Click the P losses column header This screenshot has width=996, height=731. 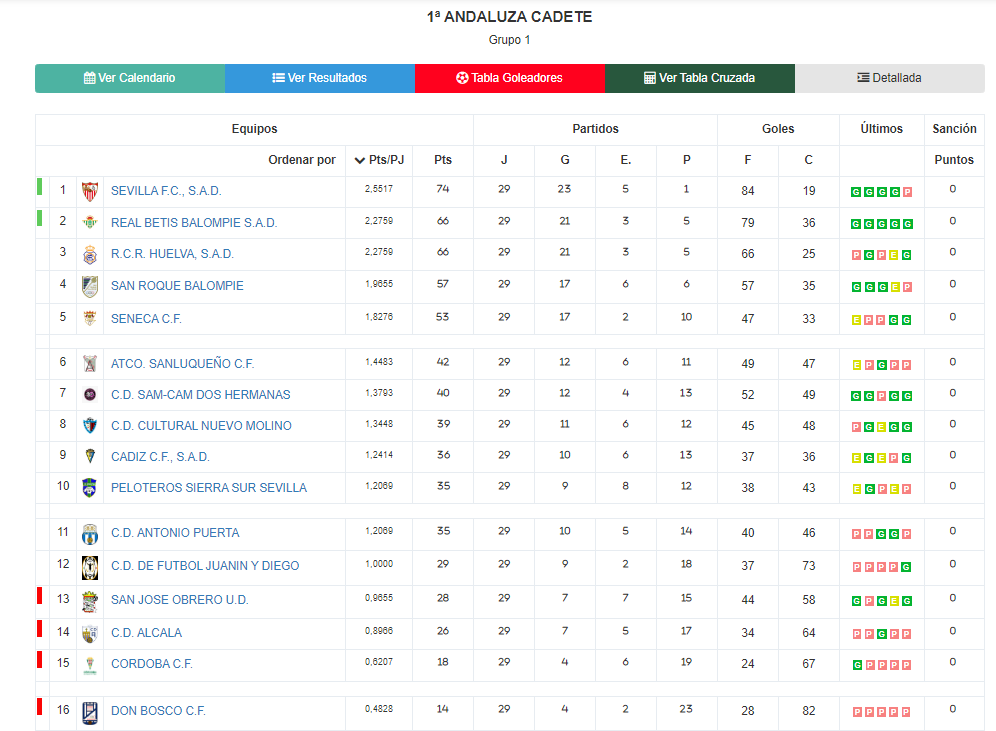687,160
